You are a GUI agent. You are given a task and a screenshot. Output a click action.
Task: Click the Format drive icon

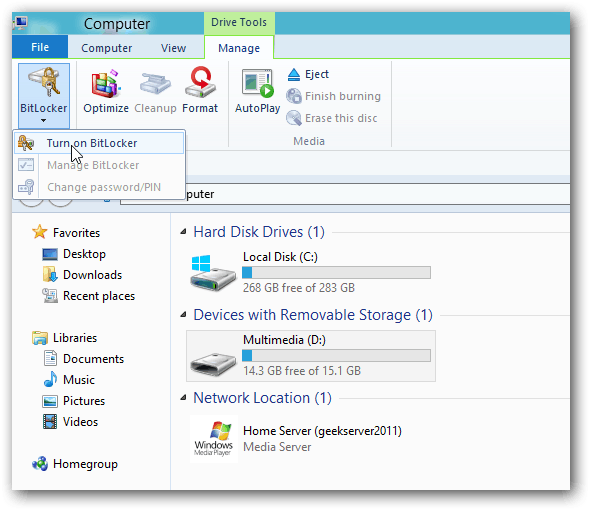(201, 83)
